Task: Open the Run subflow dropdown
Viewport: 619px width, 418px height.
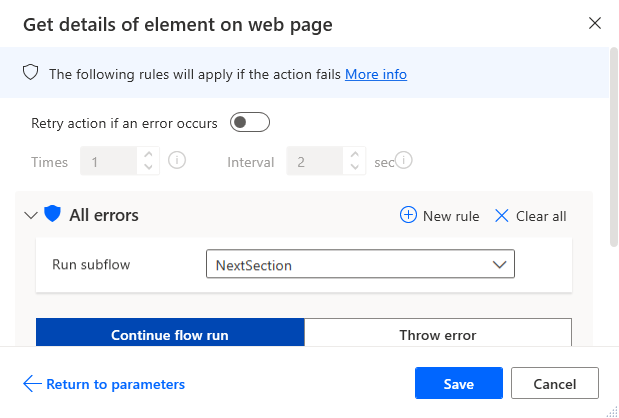Action: pos(360,265)
